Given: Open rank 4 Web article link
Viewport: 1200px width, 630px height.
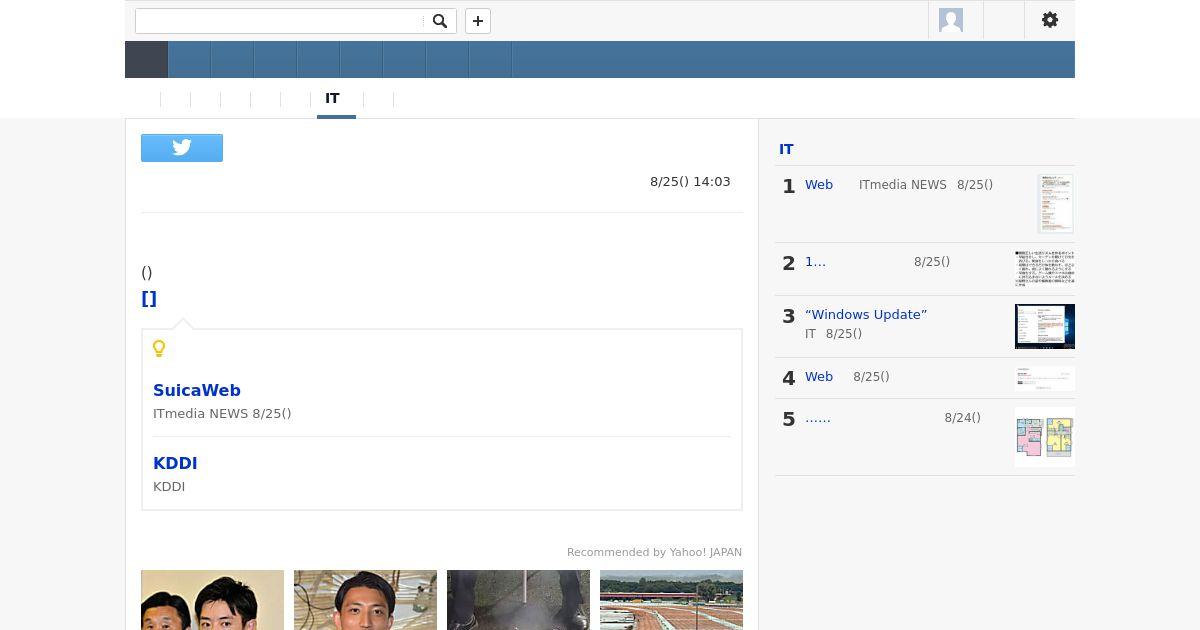Looking at the screenshot, I should tap(819, 377).
